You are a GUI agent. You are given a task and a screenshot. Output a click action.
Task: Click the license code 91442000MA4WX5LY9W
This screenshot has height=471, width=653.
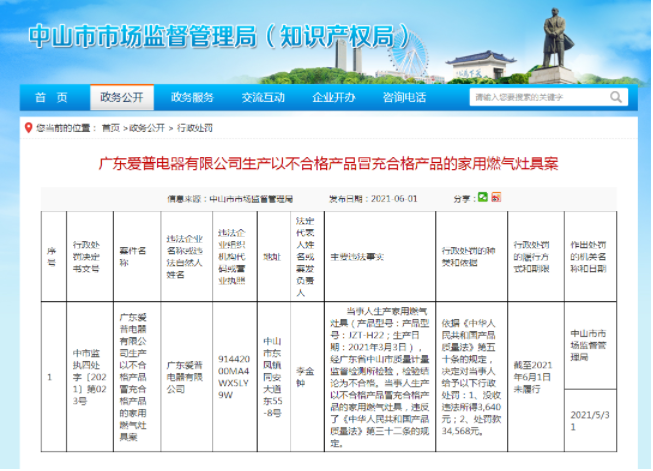(x=235, y=377)
